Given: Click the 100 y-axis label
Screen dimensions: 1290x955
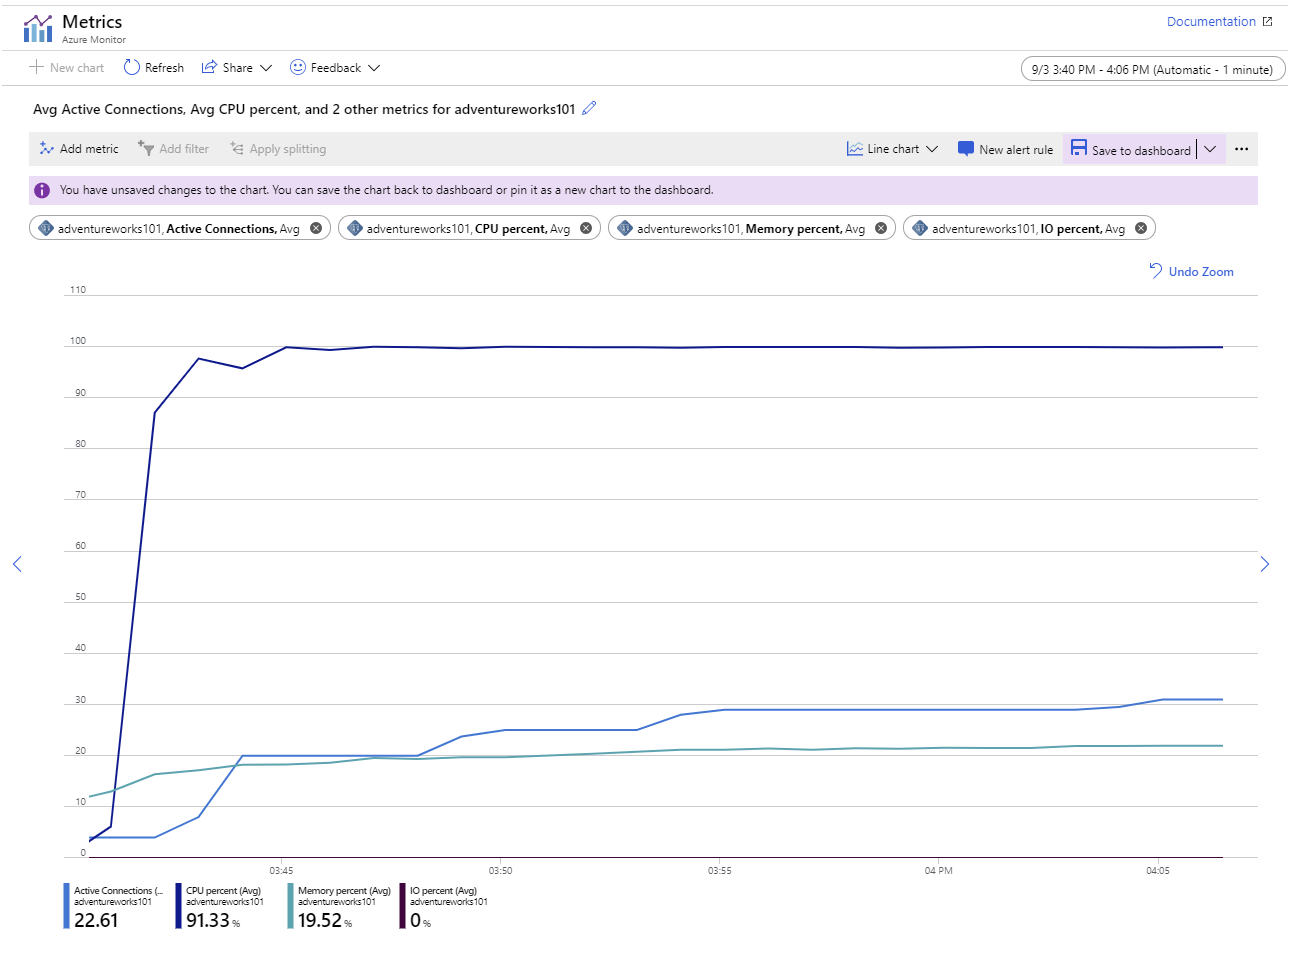Looking at the screenshot, I should pyautogui.click(x=78, y=341).
